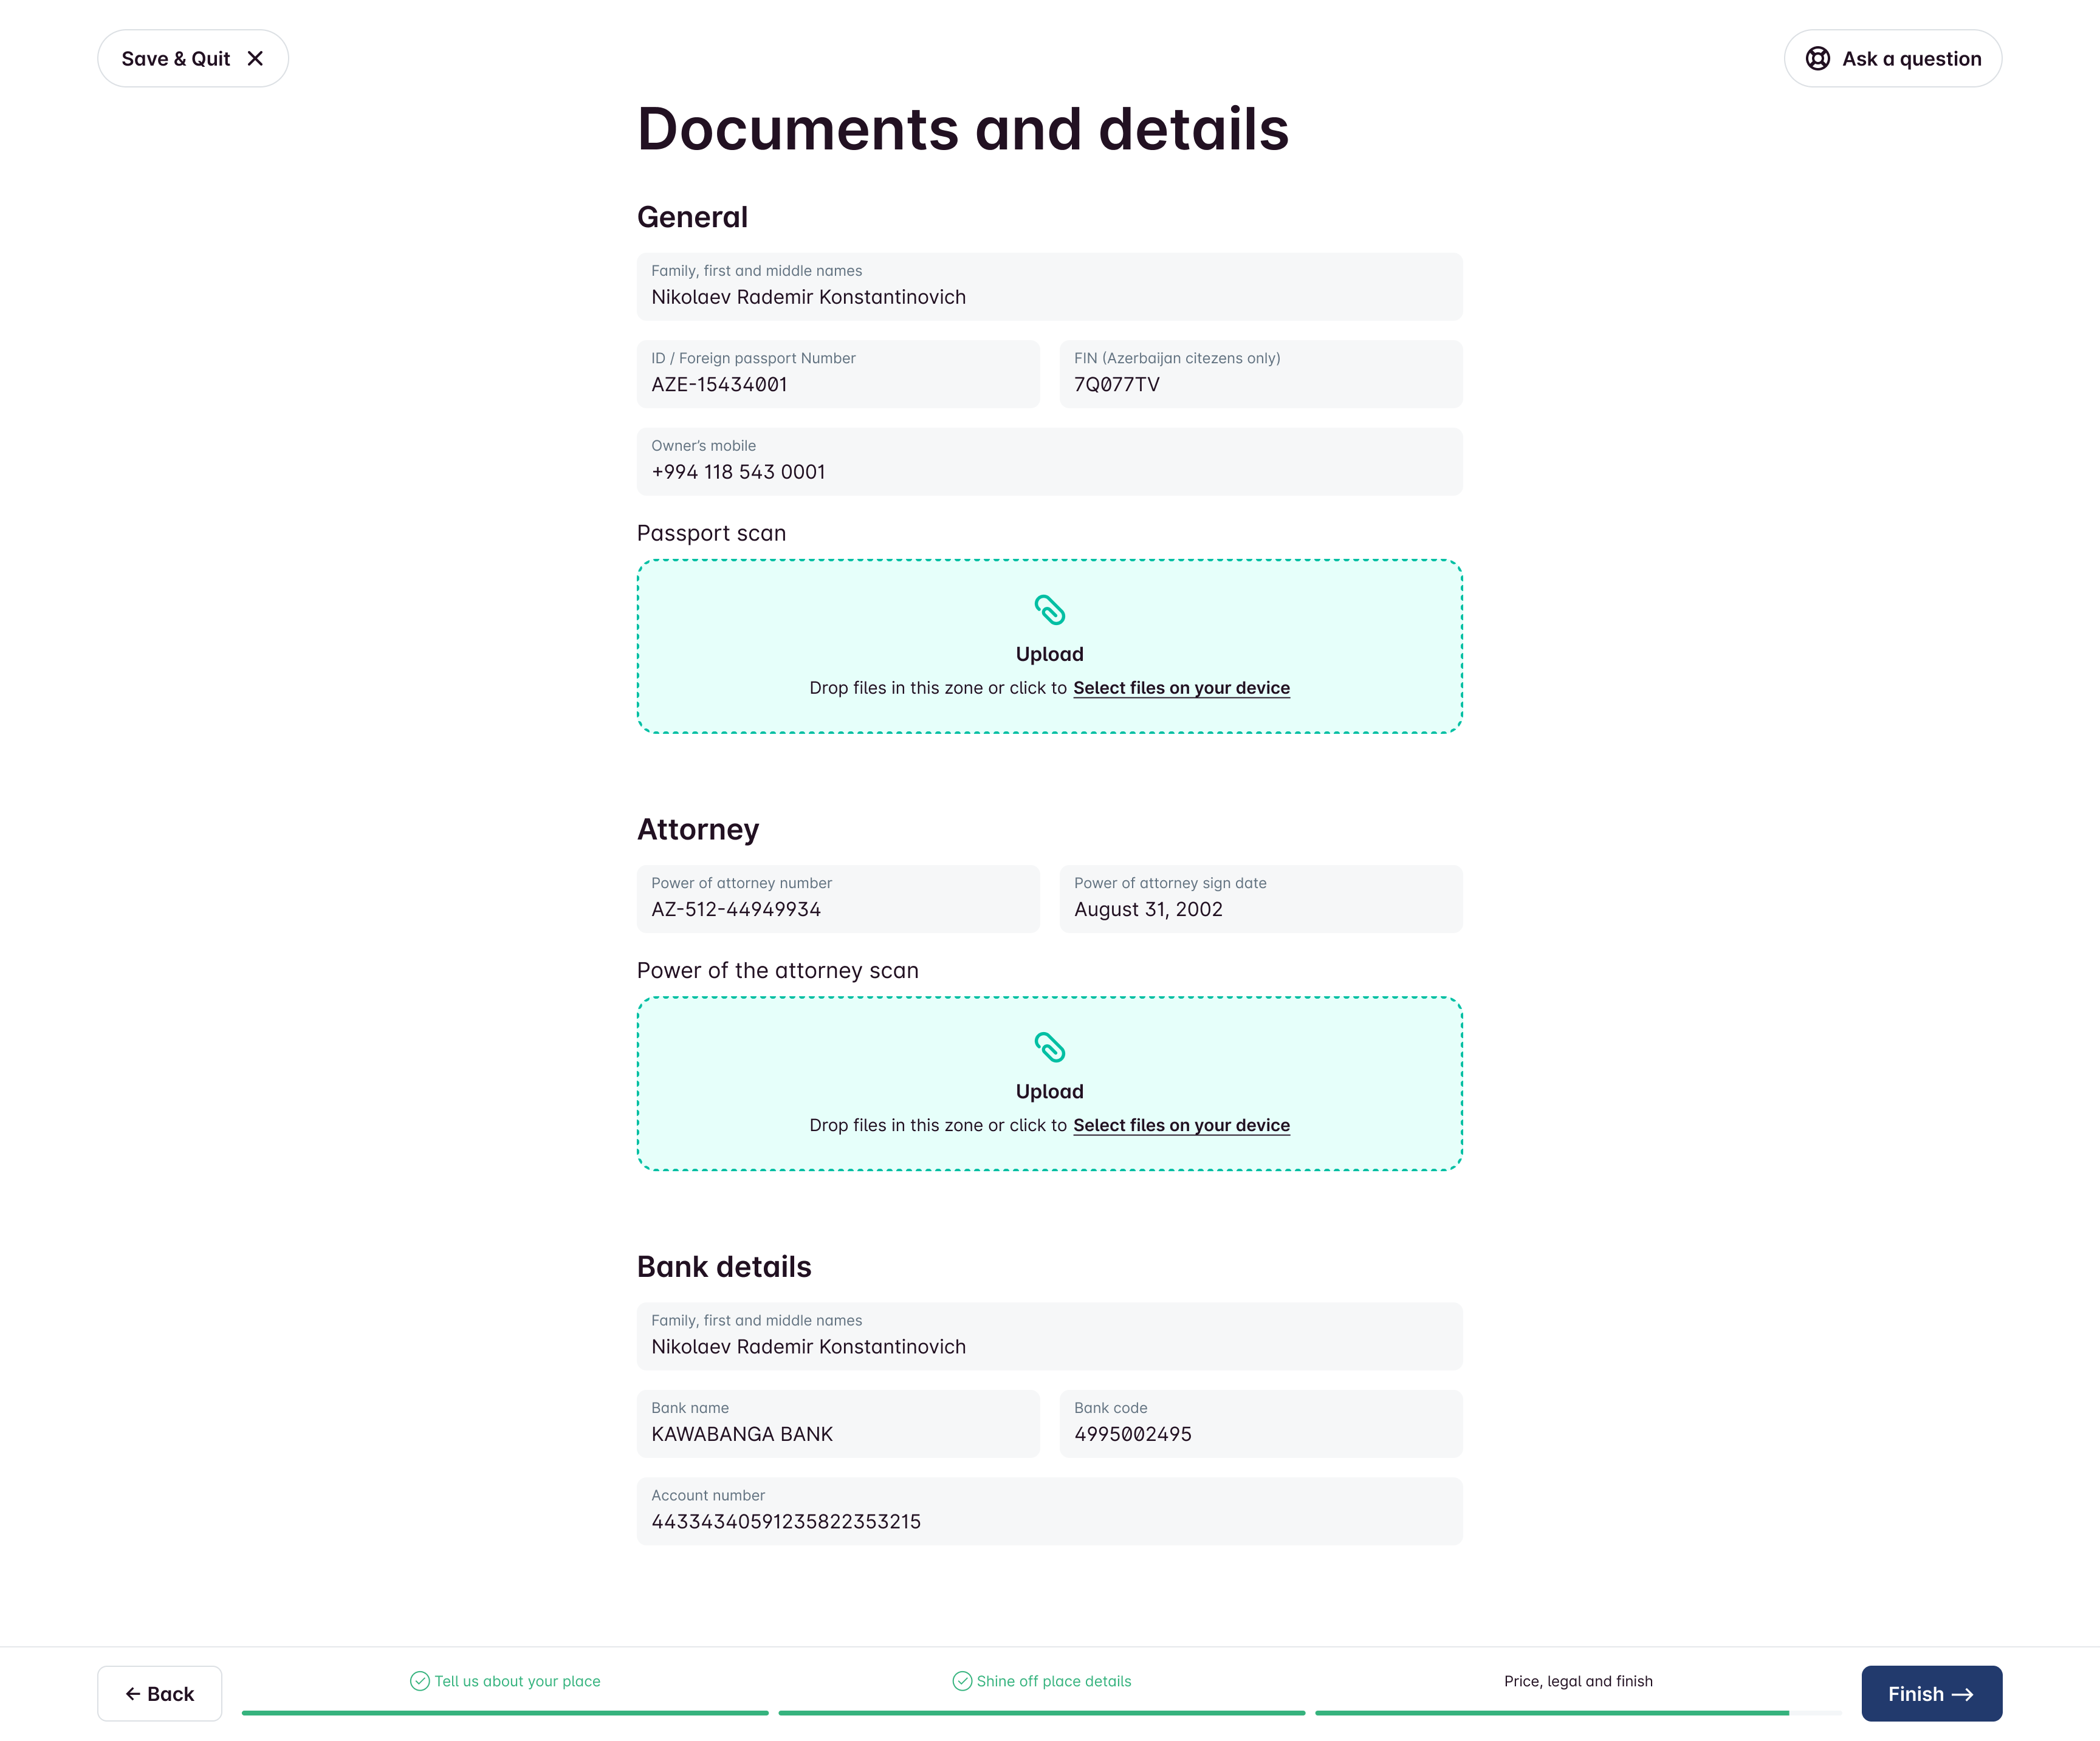Edit the Account number field
This screenshot has width=2100, height=1741.
[x=1049, y=1511]
